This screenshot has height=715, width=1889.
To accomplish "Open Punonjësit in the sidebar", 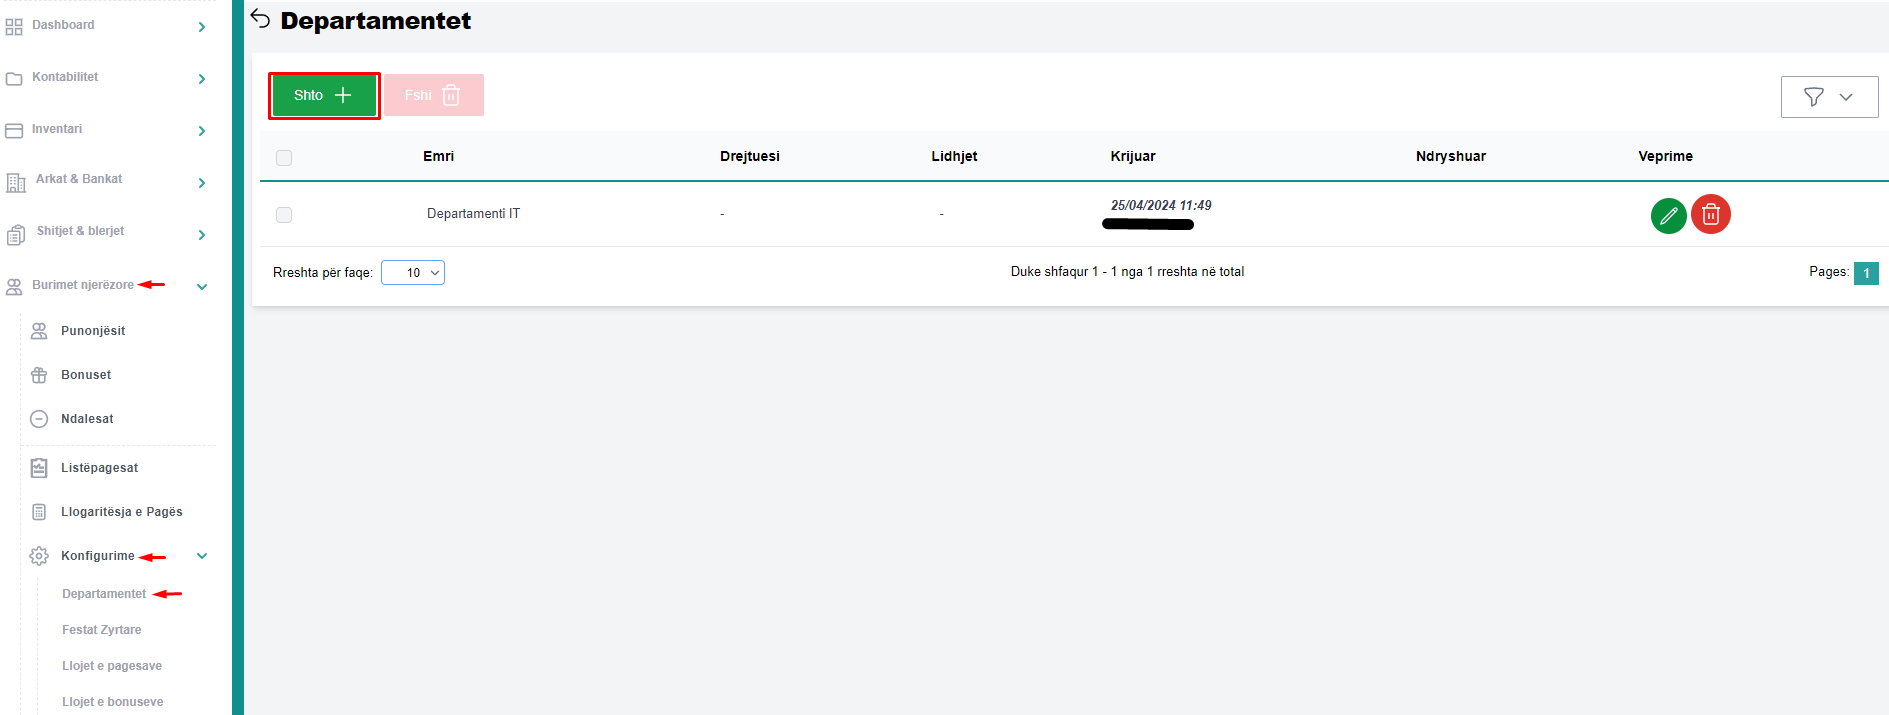I will (x=93, y=331).
